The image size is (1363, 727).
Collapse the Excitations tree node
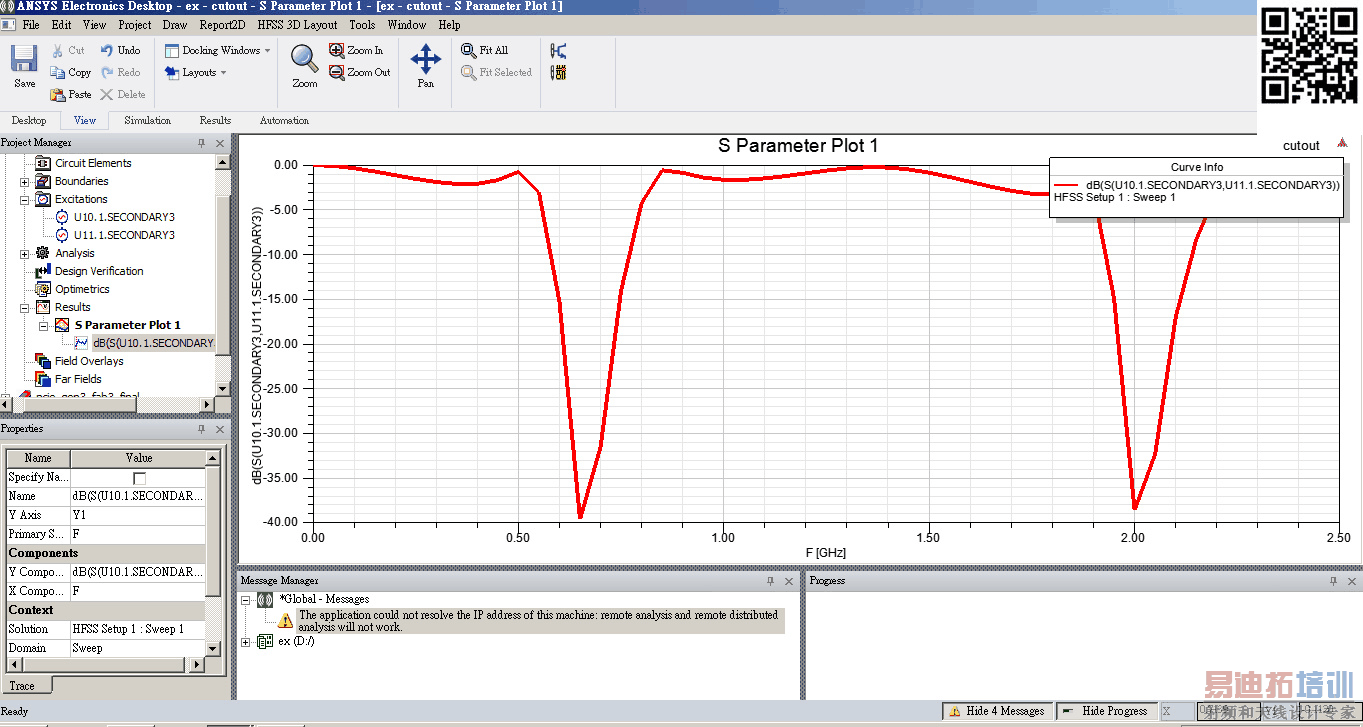coord(24,200)
